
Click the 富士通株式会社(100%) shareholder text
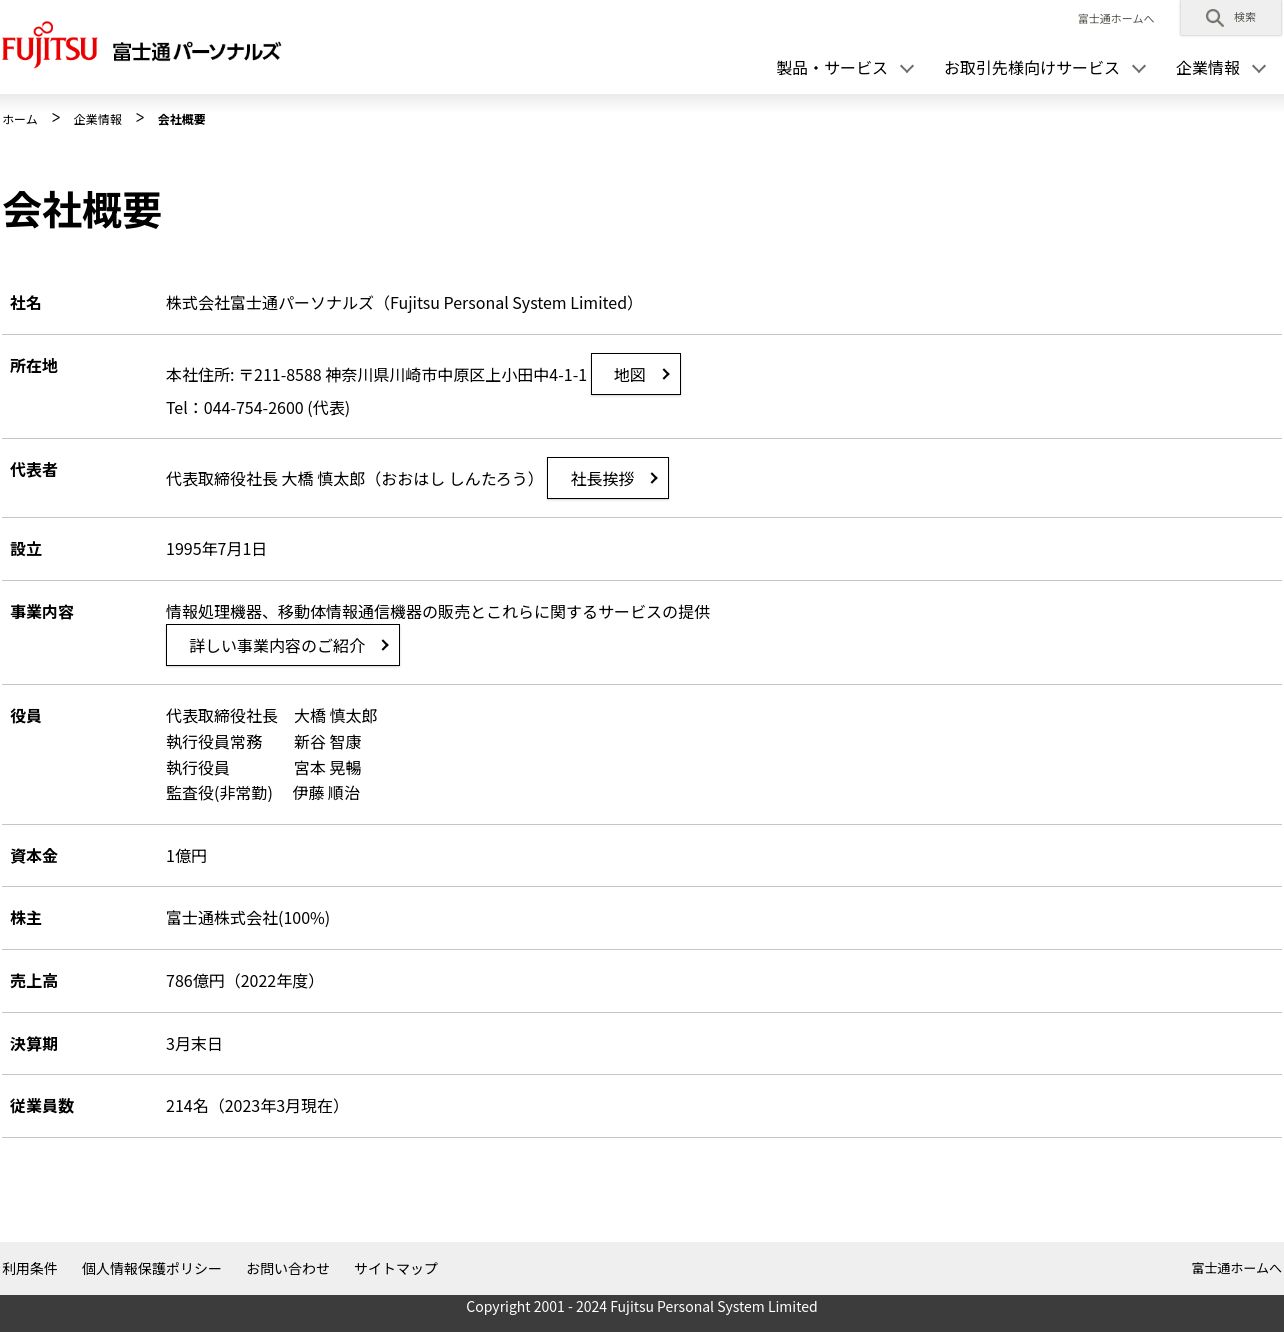coord(248,918)
